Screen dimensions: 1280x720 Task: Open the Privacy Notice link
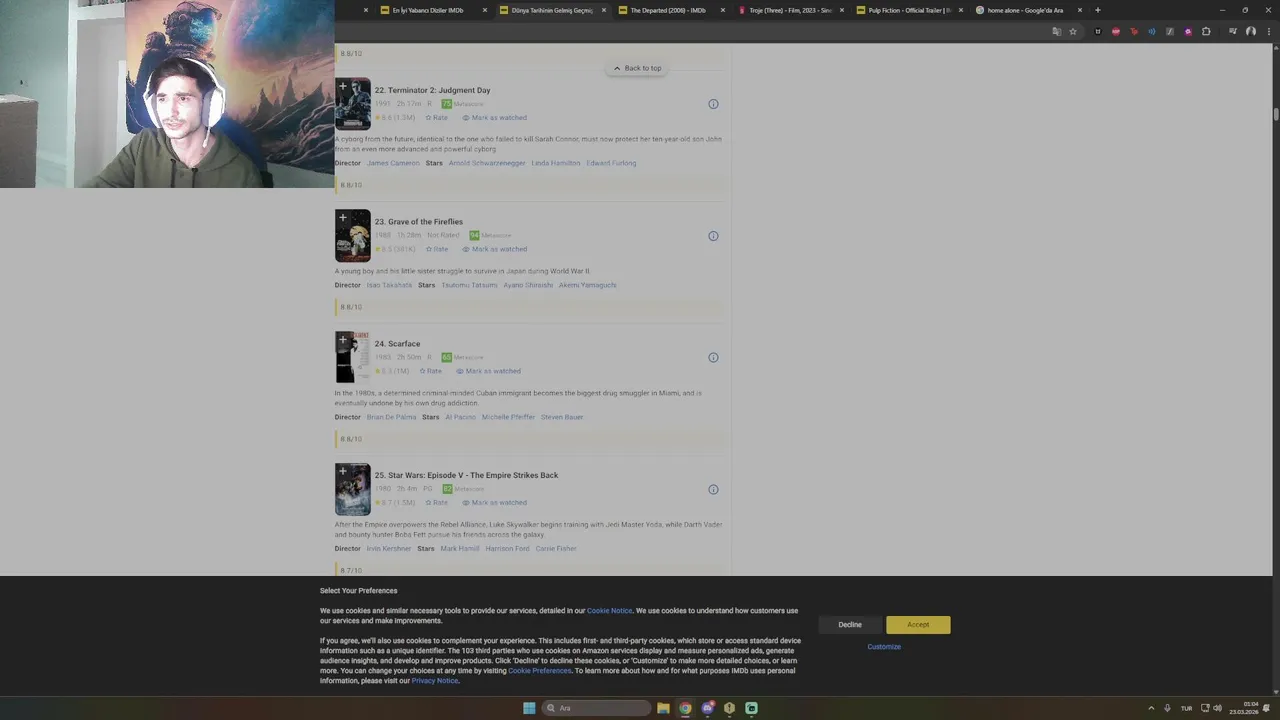point(435,681)
